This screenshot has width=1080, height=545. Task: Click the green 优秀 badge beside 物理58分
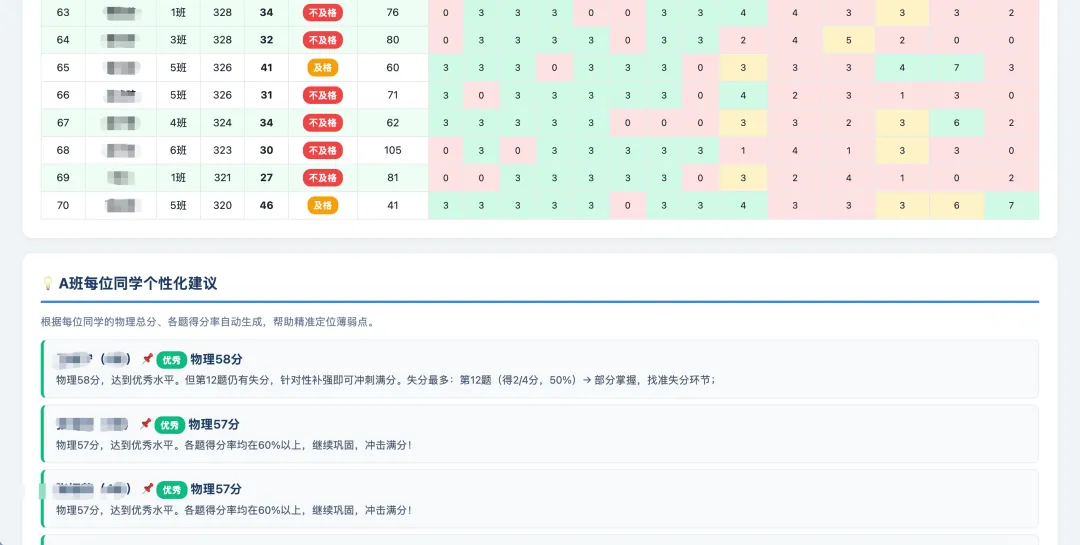pos(172,360)
